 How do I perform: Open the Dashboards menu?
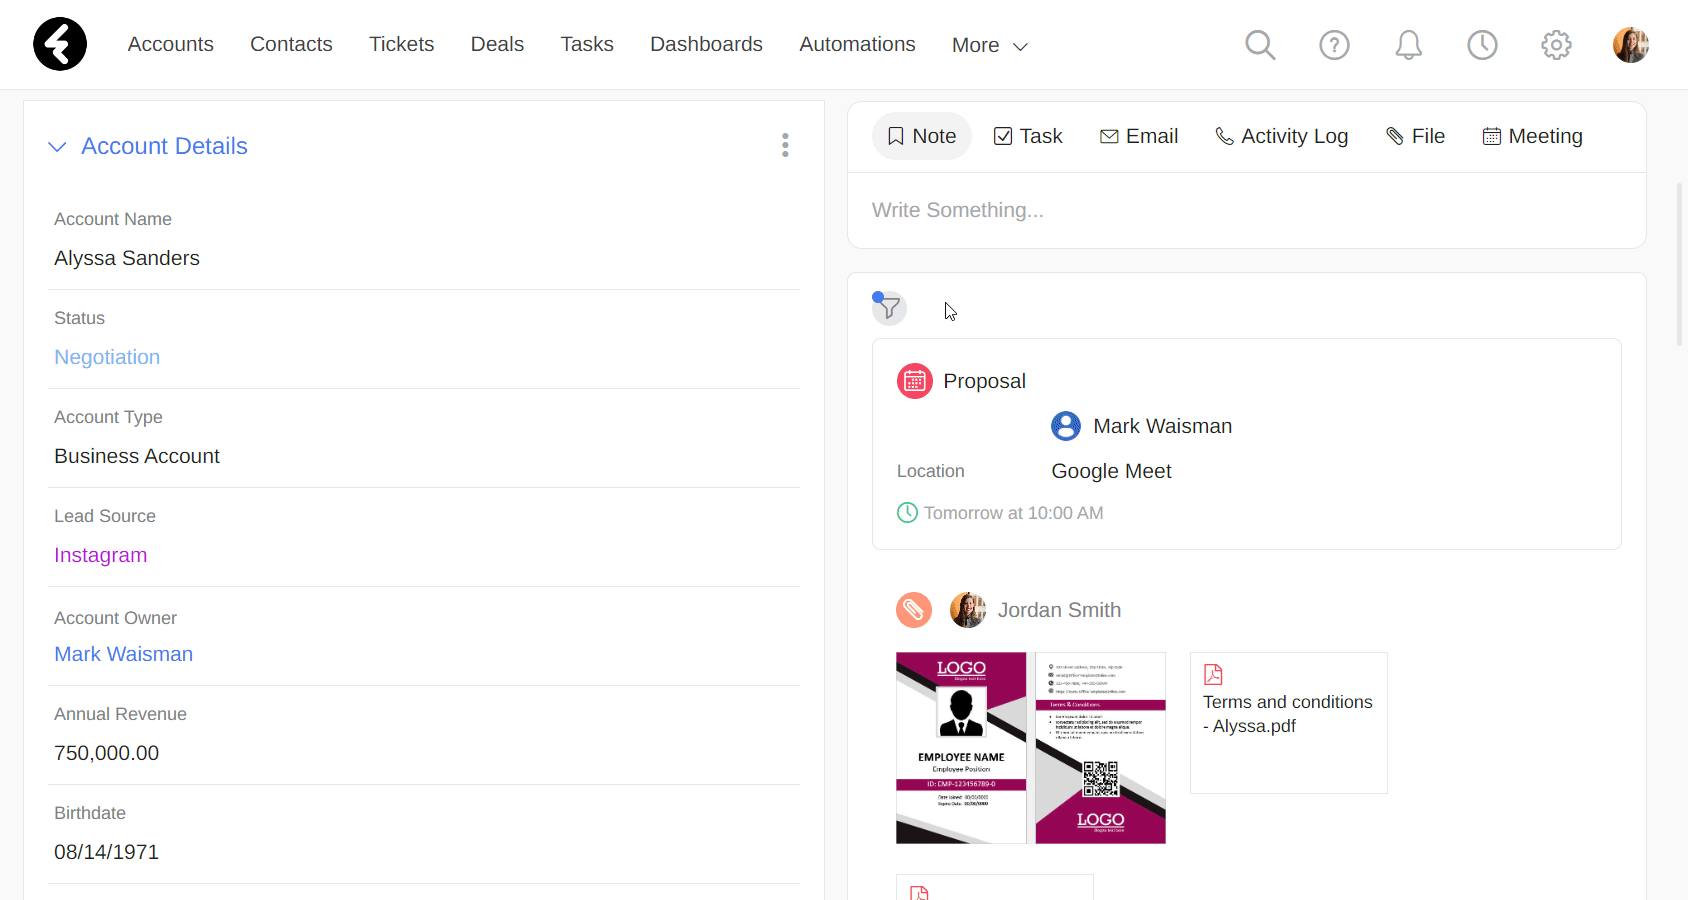click(706, 44)
